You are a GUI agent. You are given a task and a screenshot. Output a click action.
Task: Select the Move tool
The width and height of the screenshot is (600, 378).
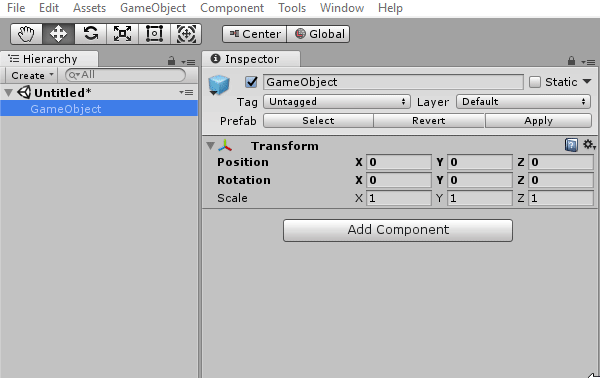[58, 34]
